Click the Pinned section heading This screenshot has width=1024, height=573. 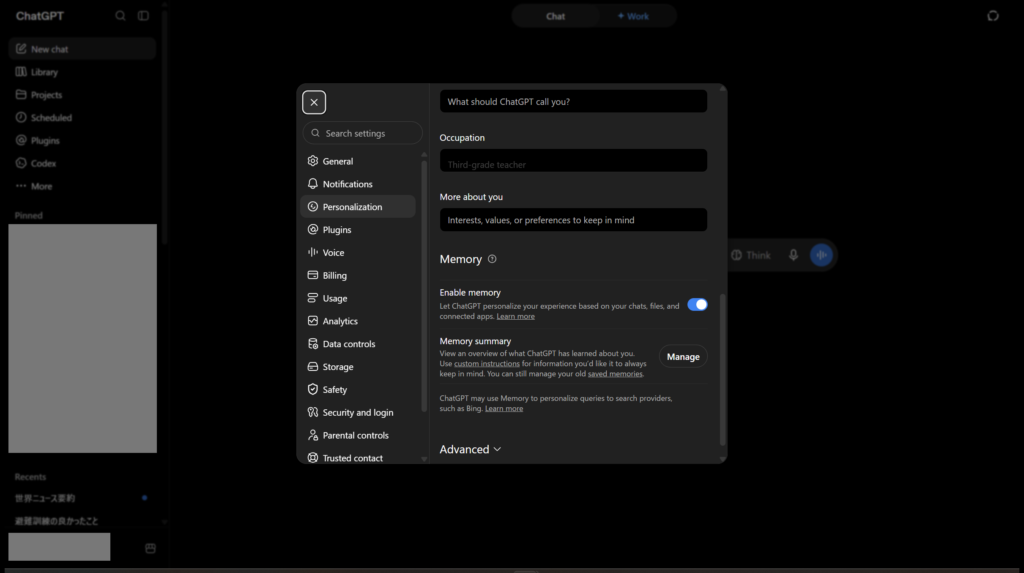29,216
